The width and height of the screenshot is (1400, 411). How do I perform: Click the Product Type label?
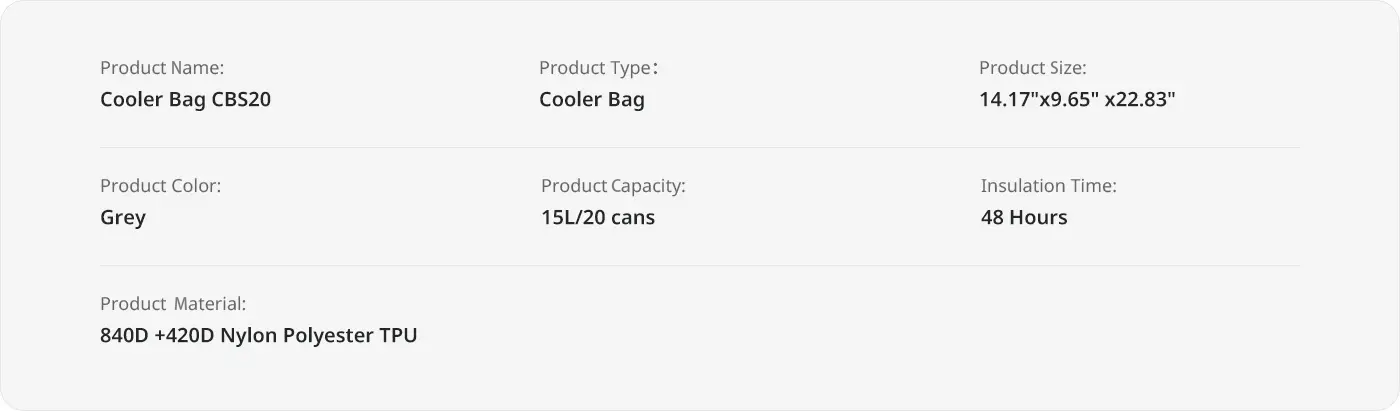(598, 68)
